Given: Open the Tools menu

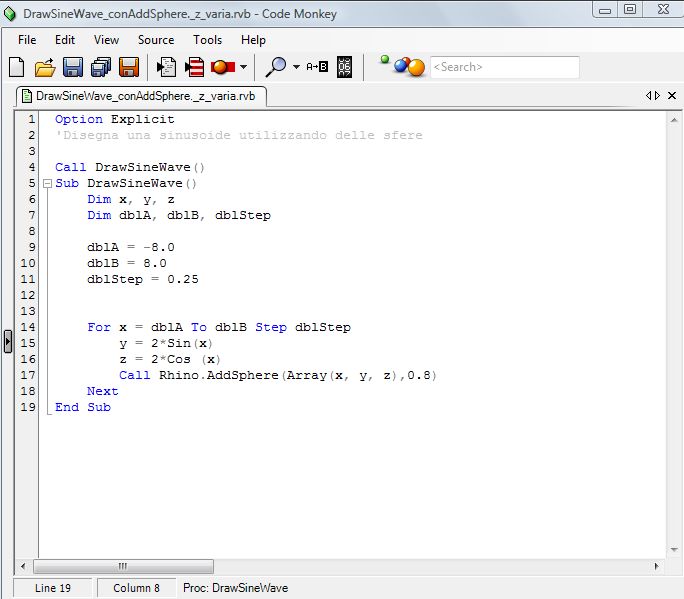Looking at the screenshot, I should (208, 40).
